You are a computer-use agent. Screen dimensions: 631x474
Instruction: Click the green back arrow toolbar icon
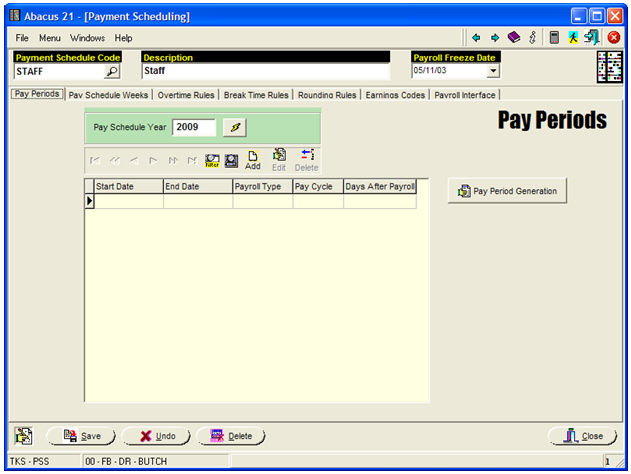(x=476, y=37)
